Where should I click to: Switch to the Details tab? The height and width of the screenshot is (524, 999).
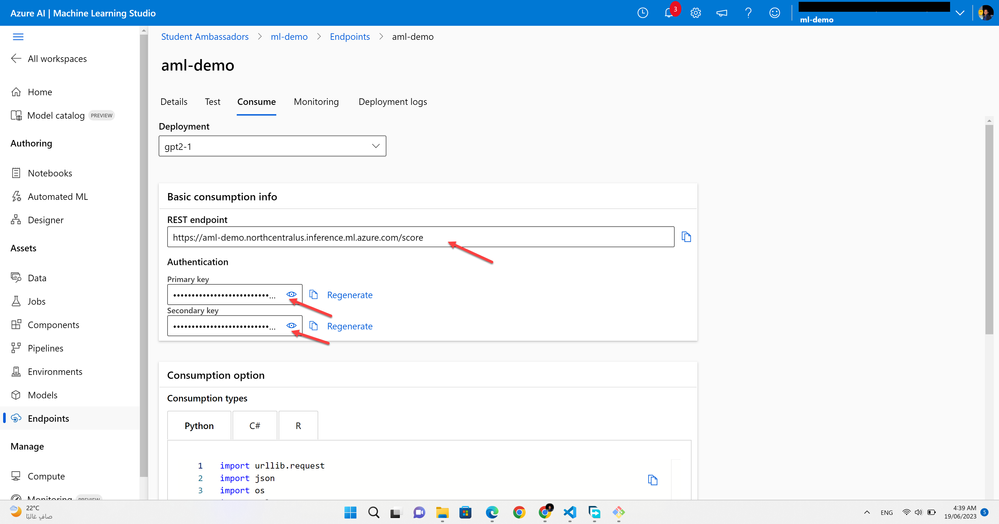(x=174, y=102)
